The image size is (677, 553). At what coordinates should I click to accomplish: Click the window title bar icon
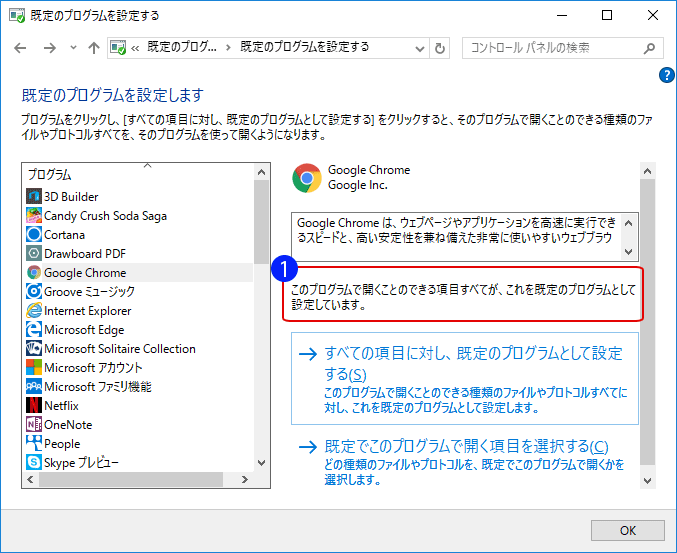point(17,16)
